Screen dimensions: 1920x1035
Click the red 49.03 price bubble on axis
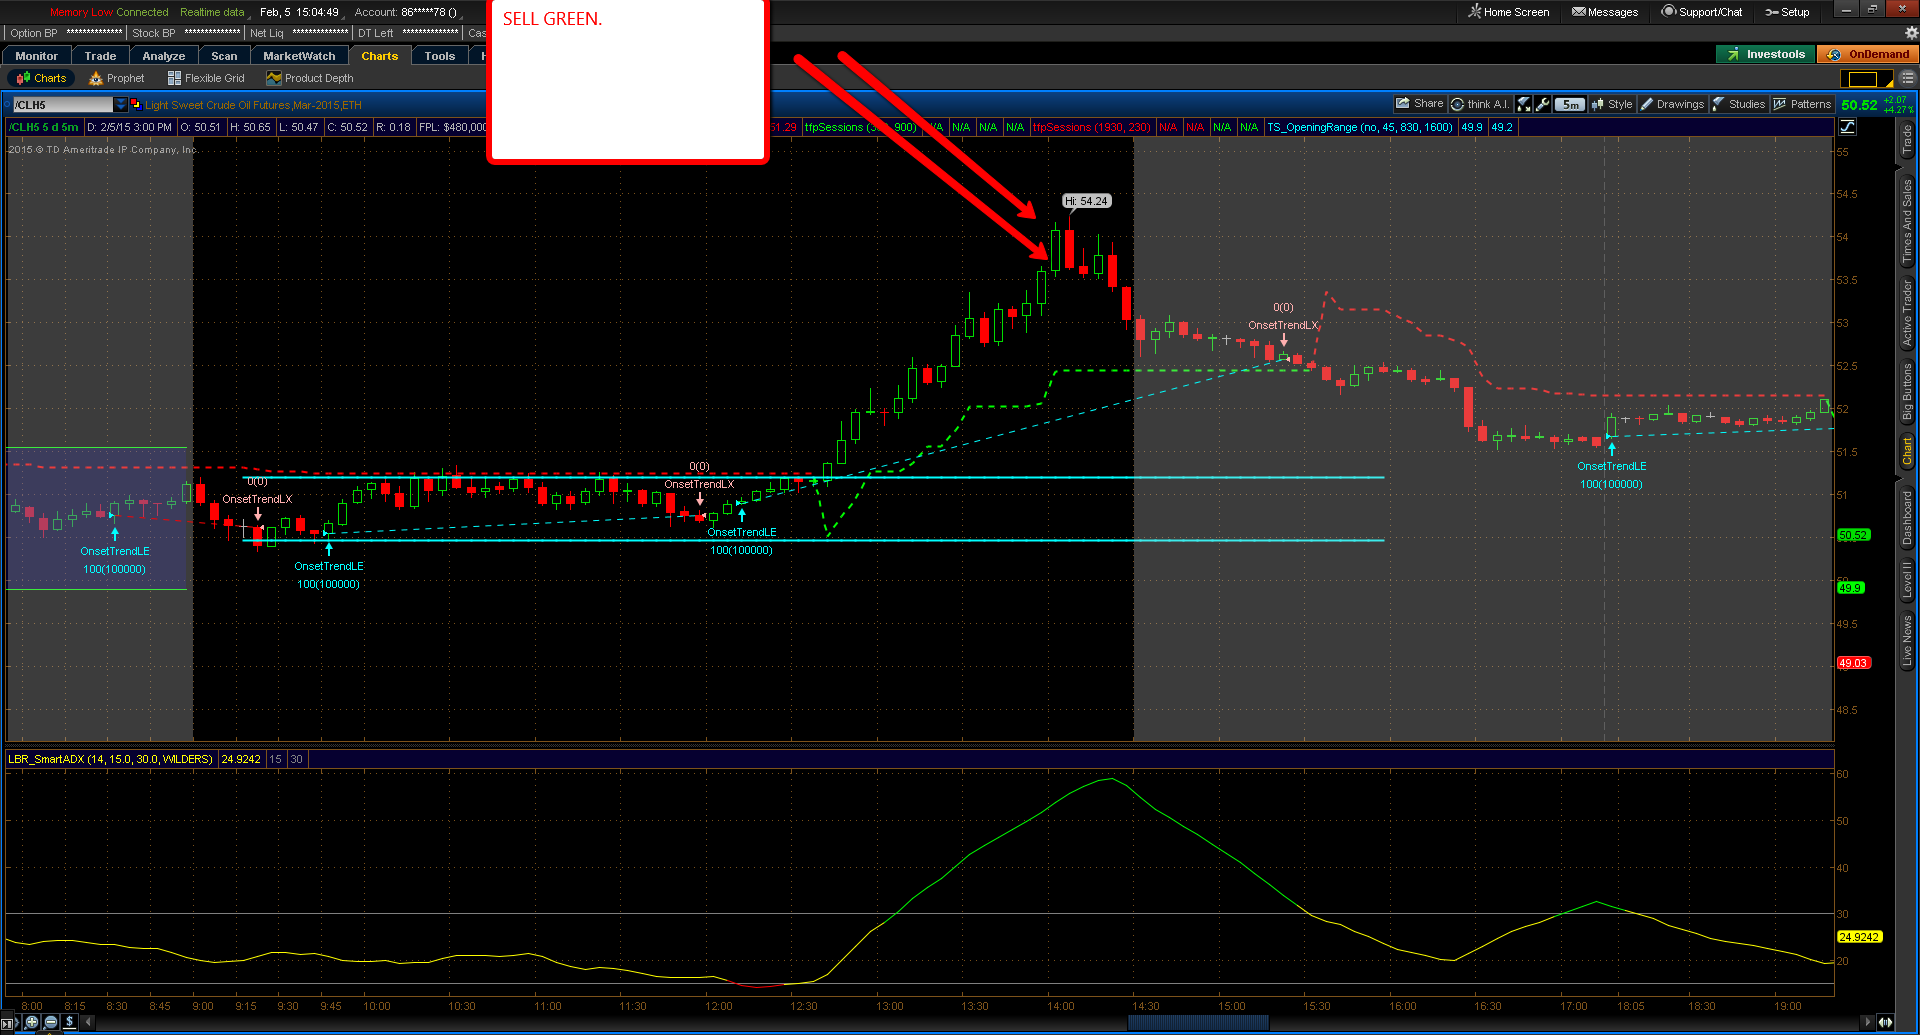pyautogui.click(x=1852, y=663)
